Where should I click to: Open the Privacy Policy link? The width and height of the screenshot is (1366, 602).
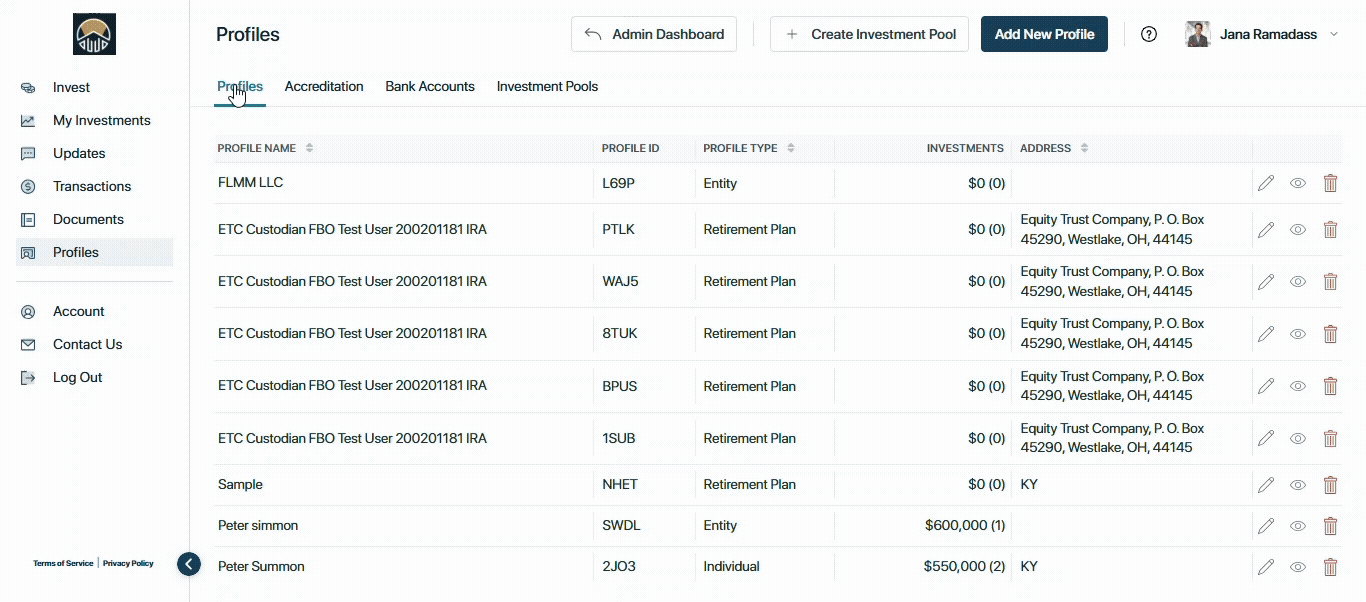(x=128, y=564)
